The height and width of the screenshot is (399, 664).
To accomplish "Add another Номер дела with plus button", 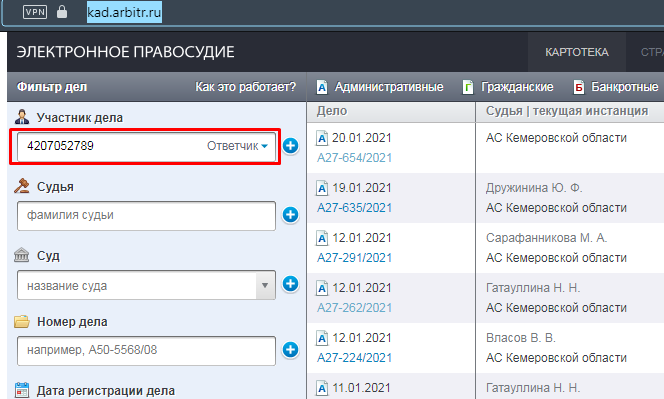I will [x=290, y=350].
